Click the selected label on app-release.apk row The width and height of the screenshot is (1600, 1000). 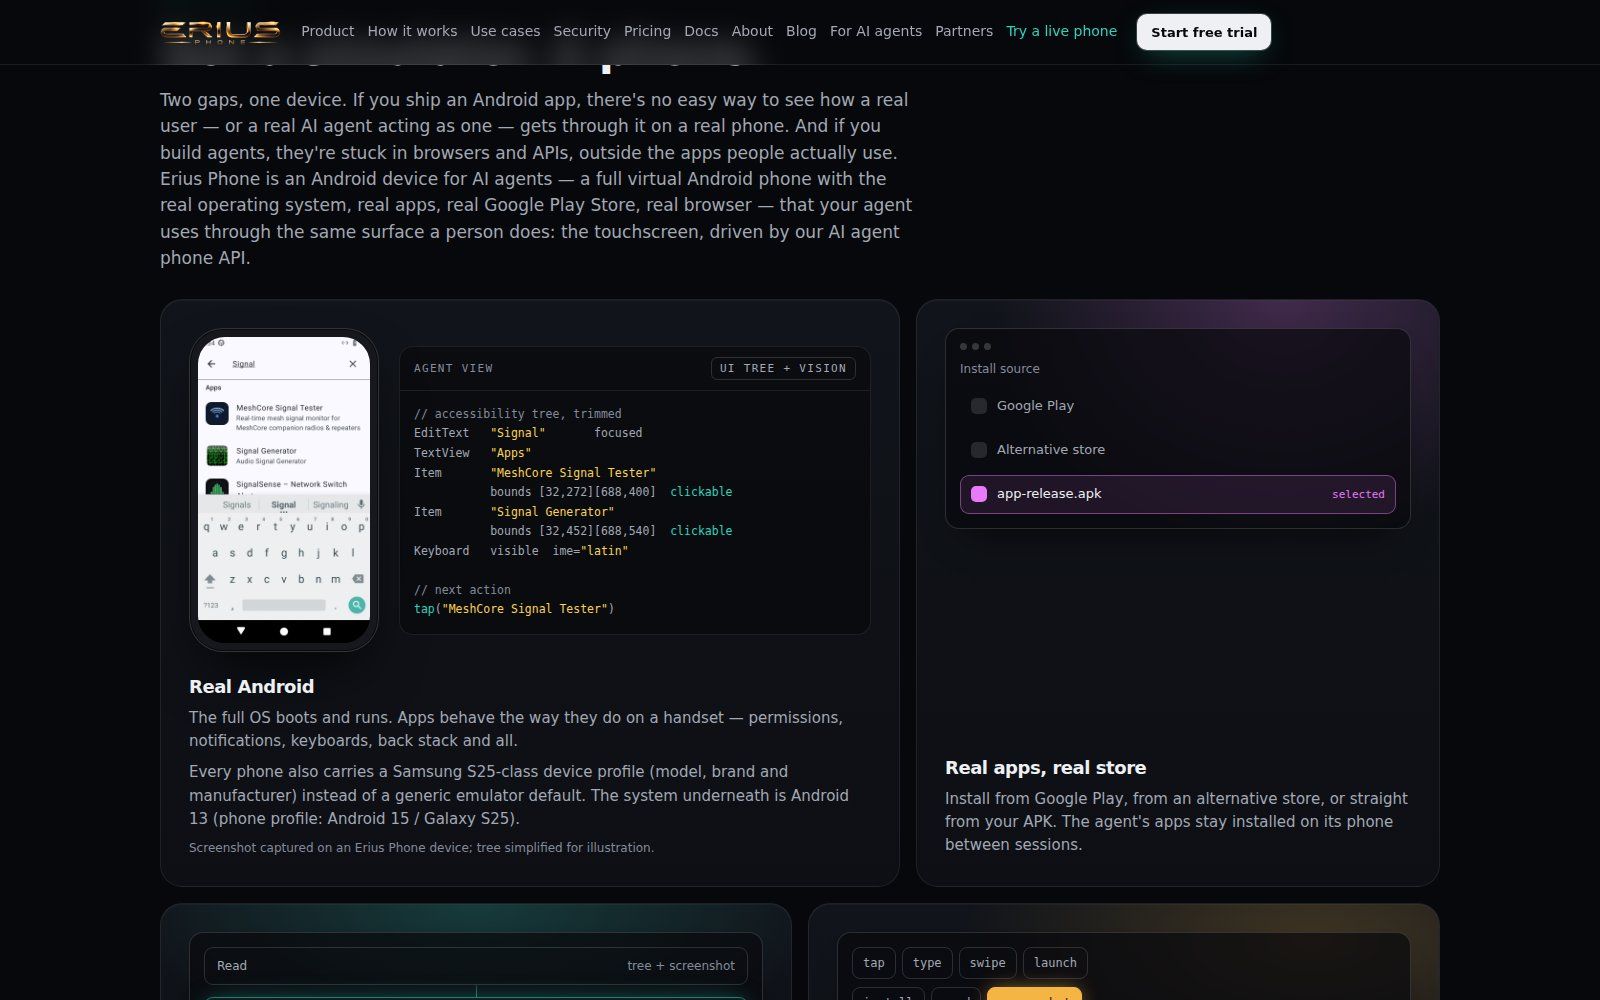click(1358, 494)
